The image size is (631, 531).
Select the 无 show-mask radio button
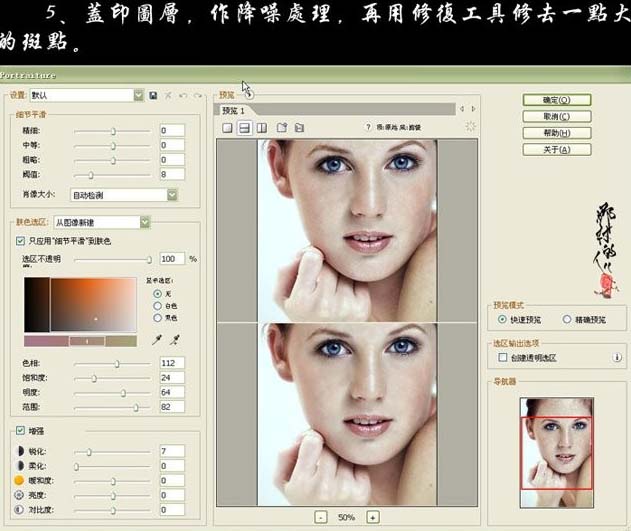click(x=158, y=294)
